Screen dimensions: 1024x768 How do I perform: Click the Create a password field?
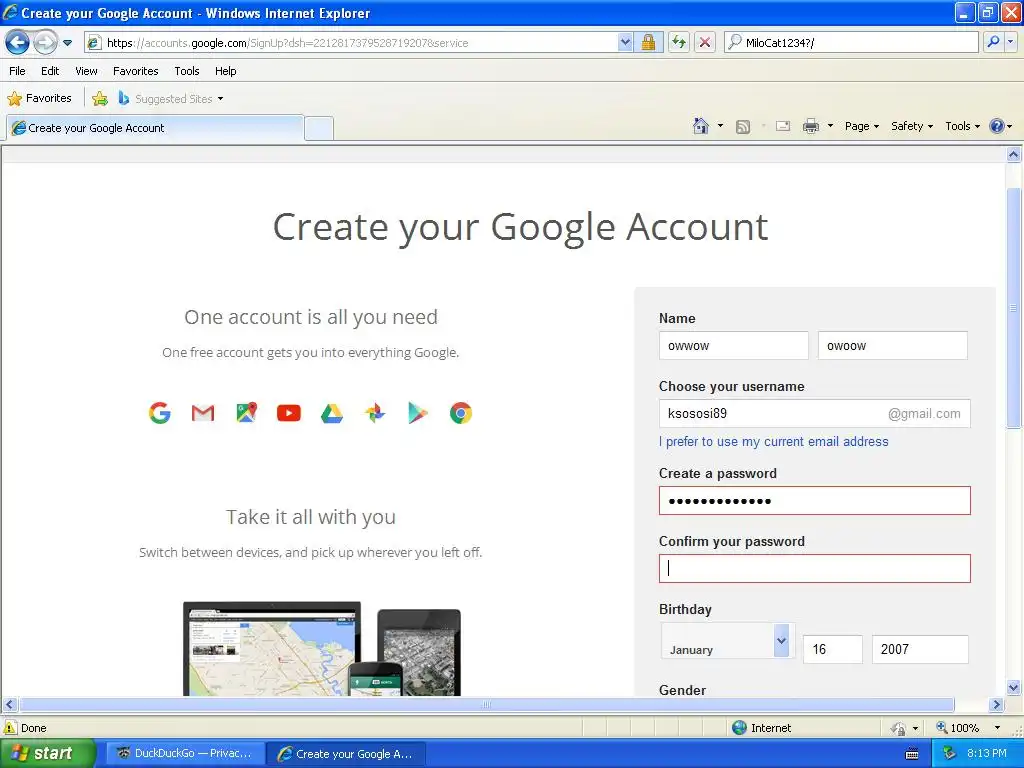(815, 501)
